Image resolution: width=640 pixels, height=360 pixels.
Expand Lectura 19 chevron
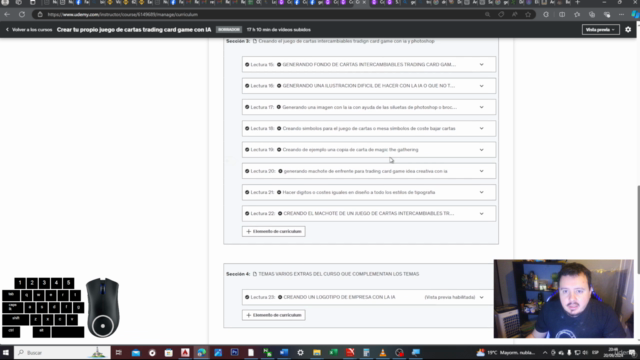coord(482,150)
